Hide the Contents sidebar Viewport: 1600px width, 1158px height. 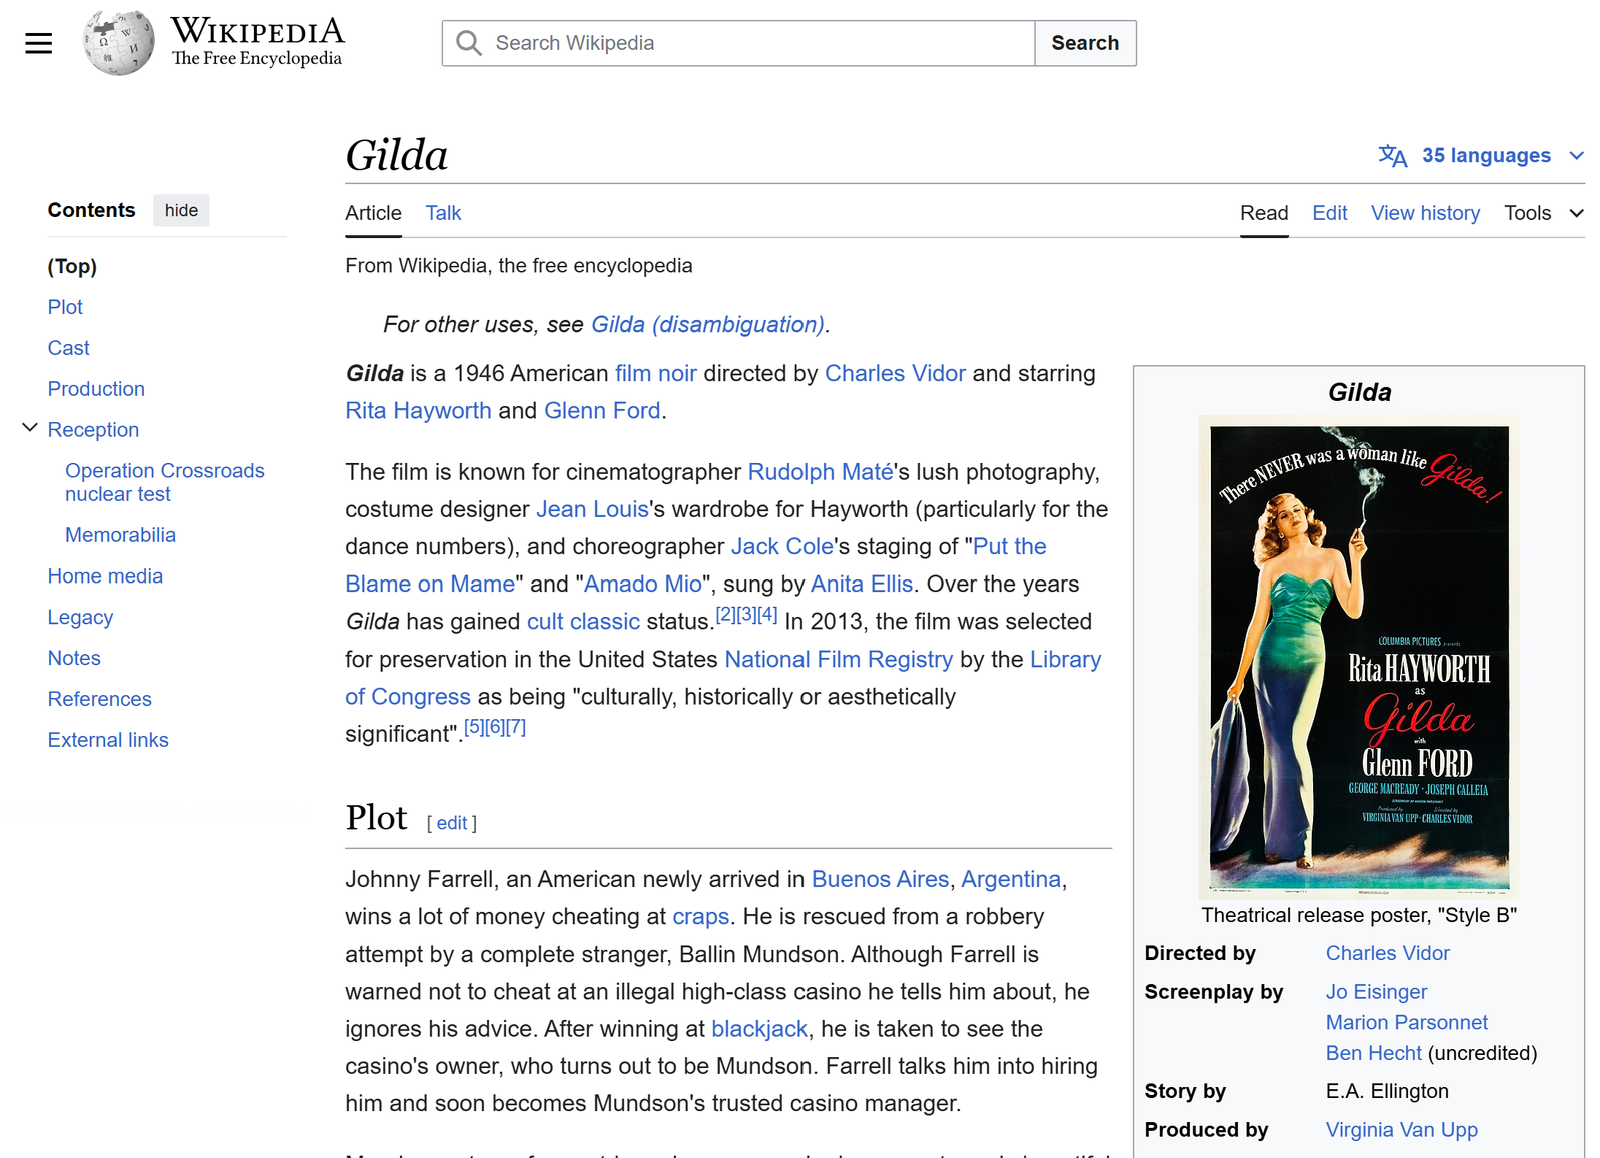pyautogui.click(x=181, y=210)
